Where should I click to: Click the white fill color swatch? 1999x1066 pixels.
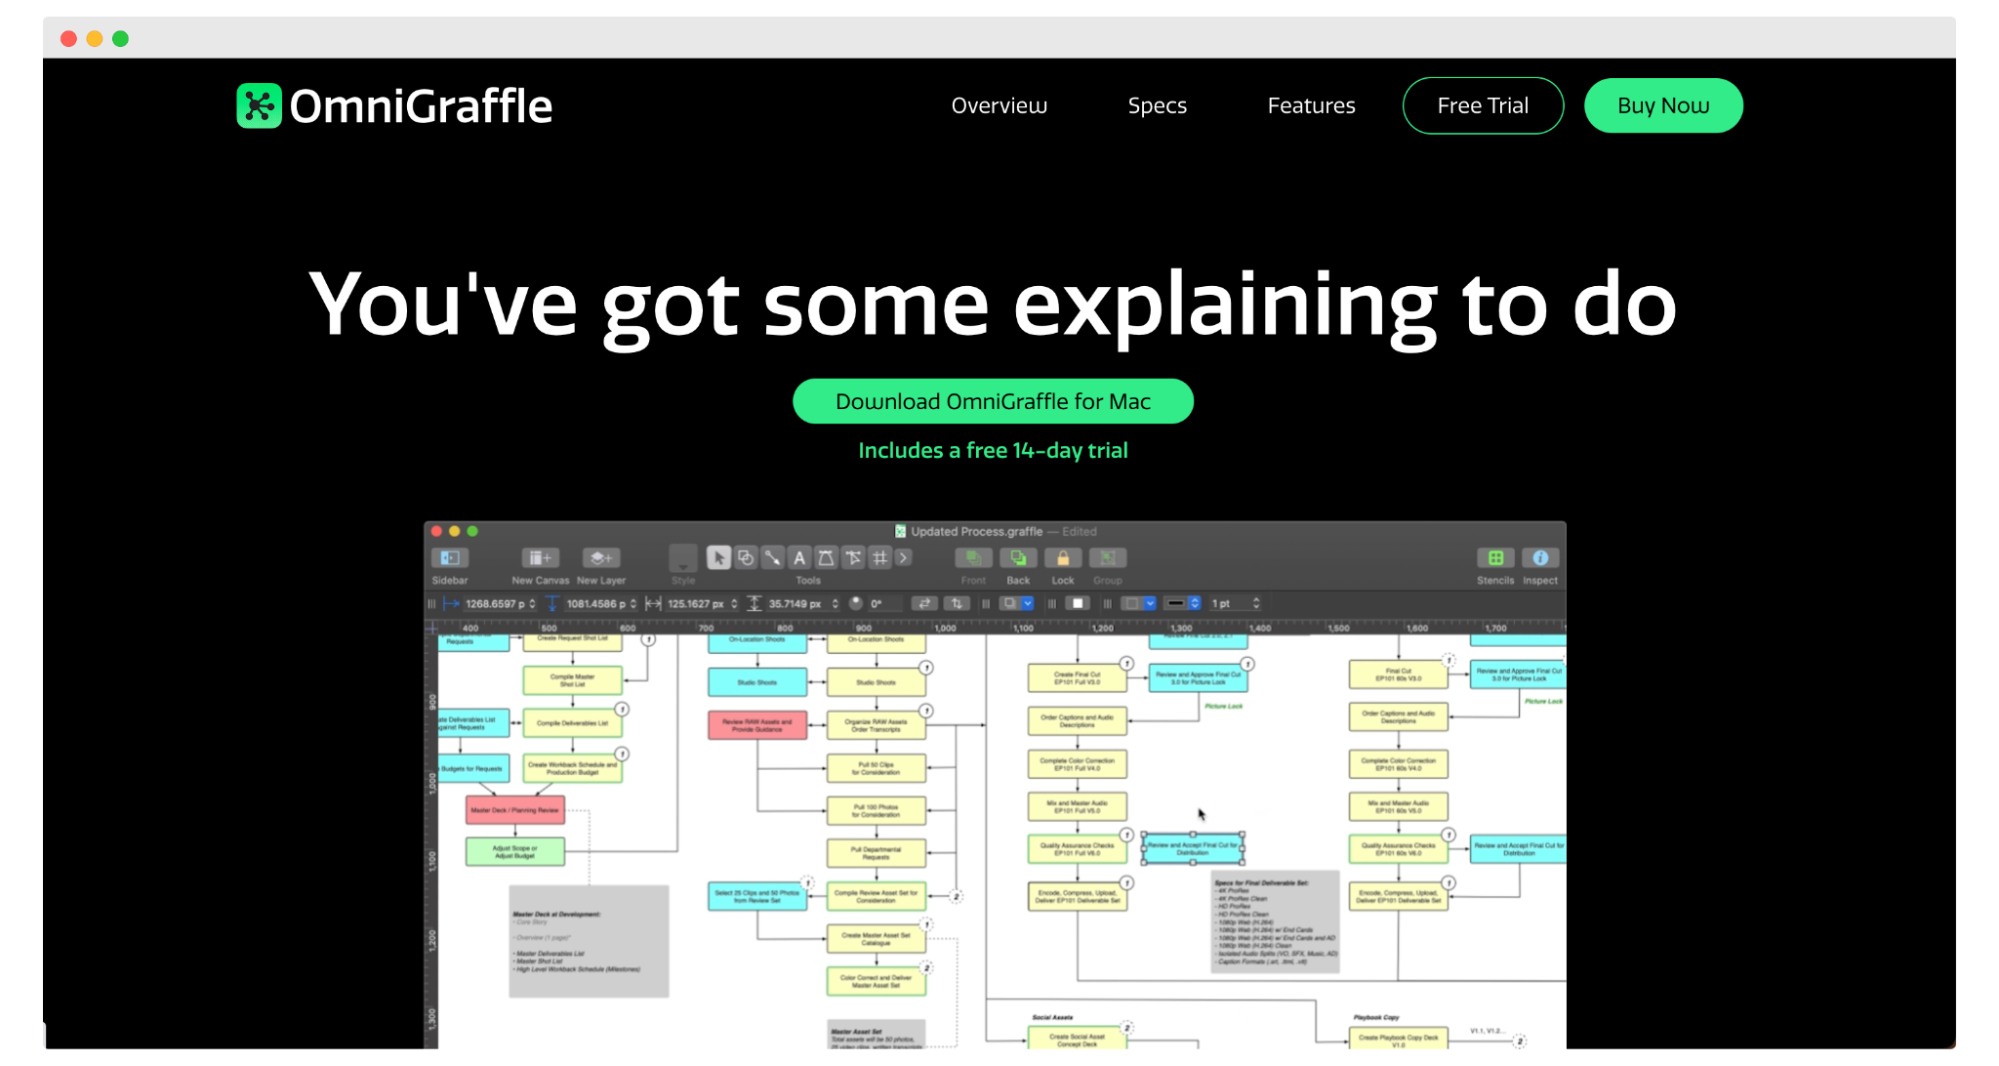(x=1078, y=603)
